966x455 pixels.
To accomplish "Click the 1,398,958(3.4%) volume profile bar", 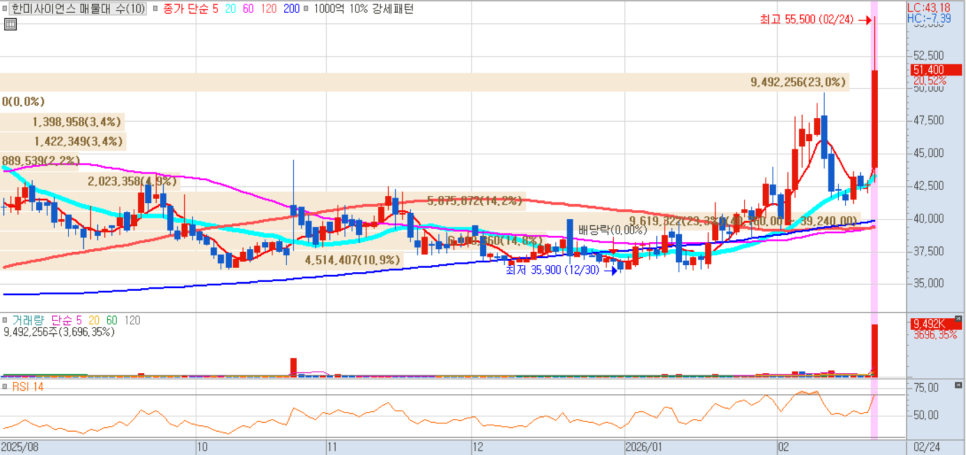I will click(x=62, y=123).
